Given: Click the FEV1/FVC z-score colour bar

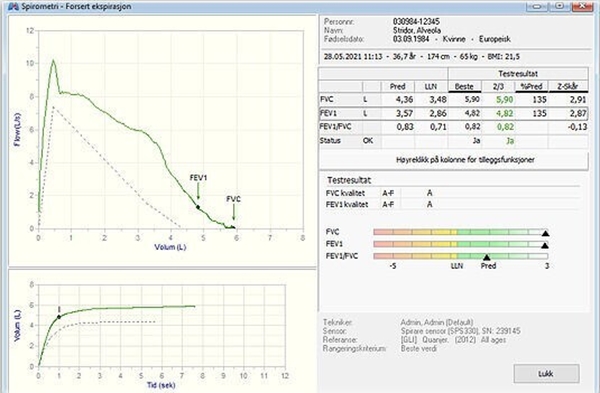Looking at the screenshot, I should tap(461, 256).
